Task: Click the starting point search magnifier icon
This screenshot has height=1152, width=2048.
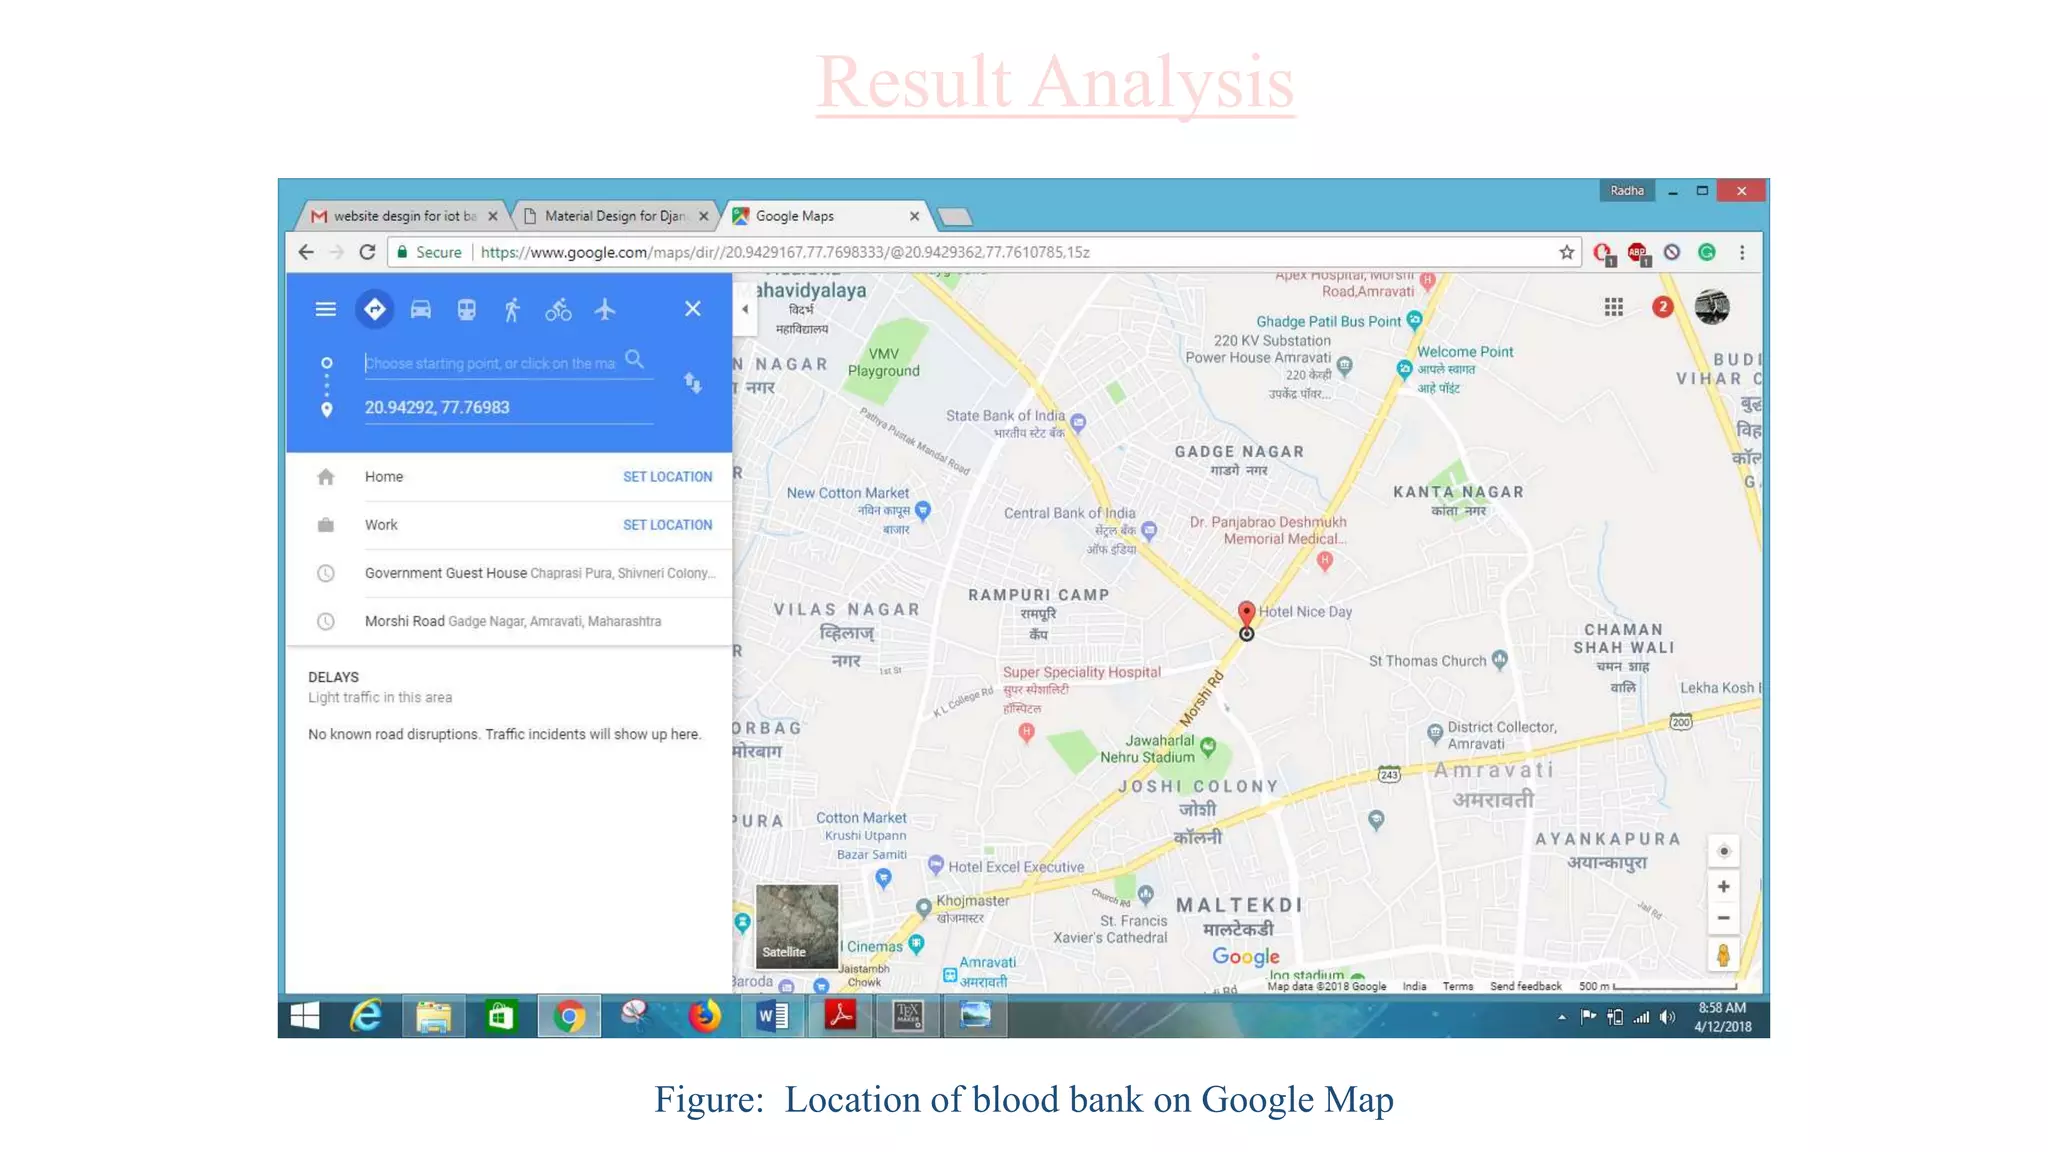Action: pos(634,359)
